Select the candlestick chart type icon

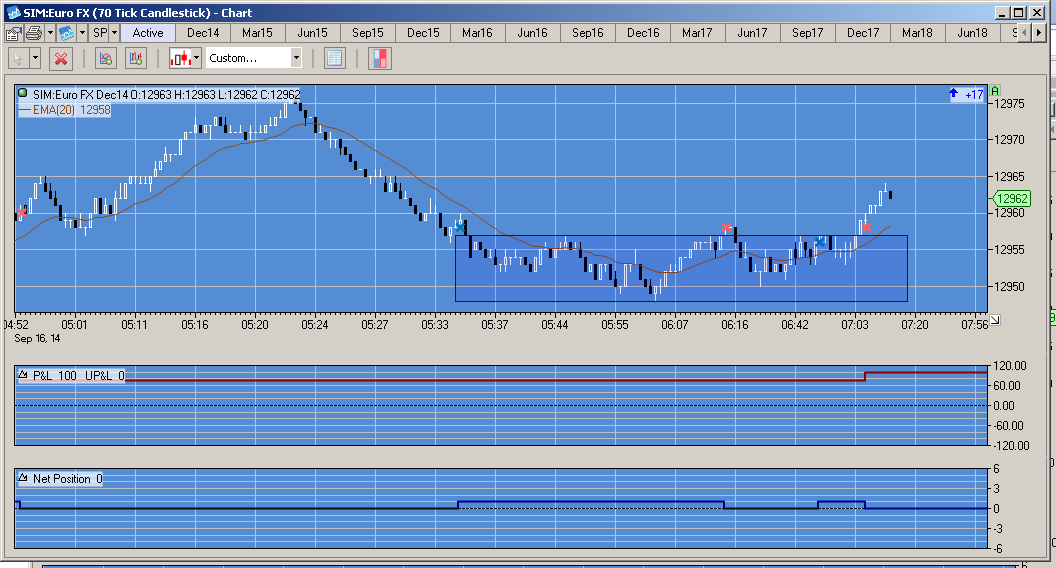point(180,59)
